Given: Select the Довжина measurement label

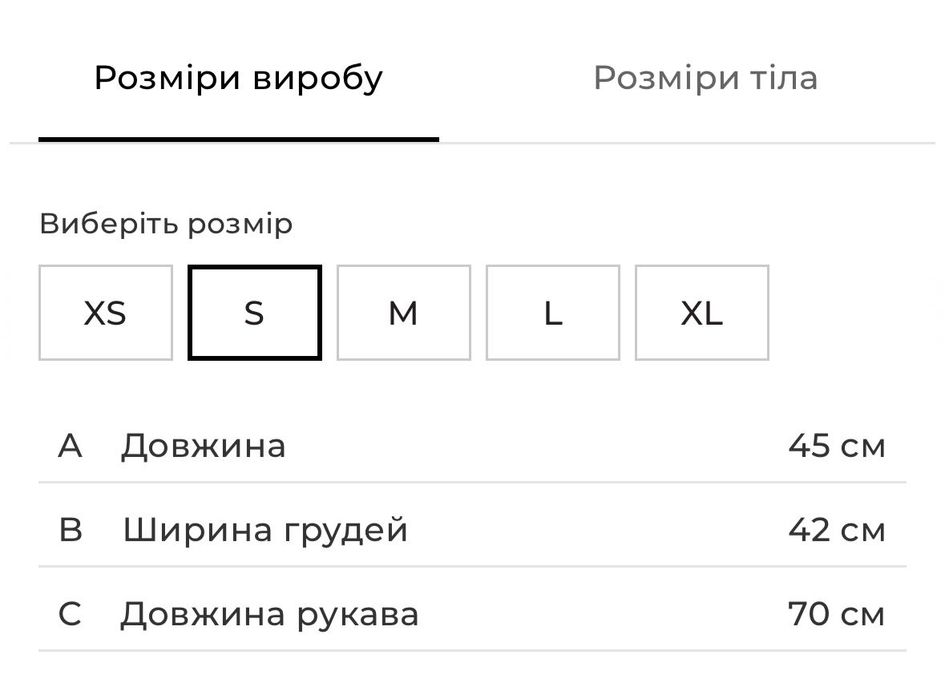Looking at the screenshot, I should (x=203, y=445).
